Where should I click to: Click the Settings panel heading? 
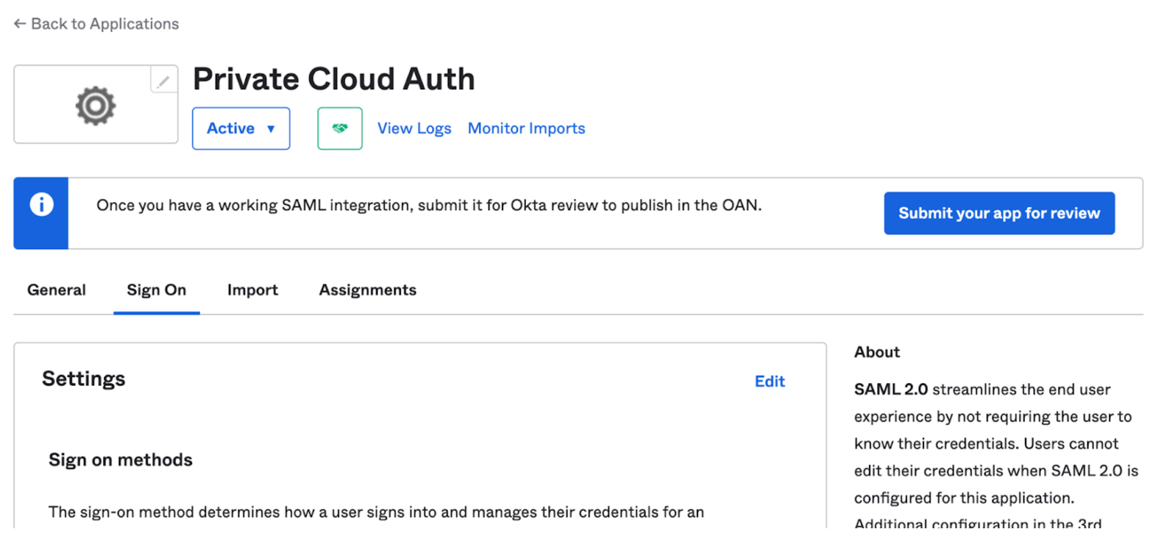click(84, 379)
